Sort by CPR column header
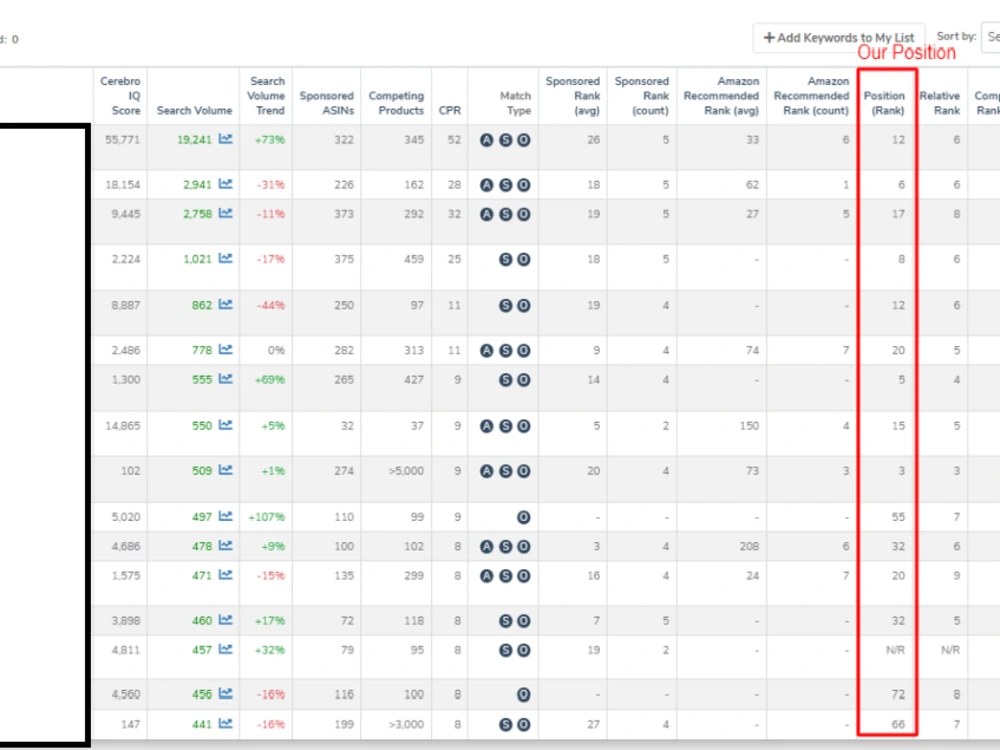Image resolution: width=1000 pixels, height=750 pixels. pyautogui.click(x=450, y=110)
